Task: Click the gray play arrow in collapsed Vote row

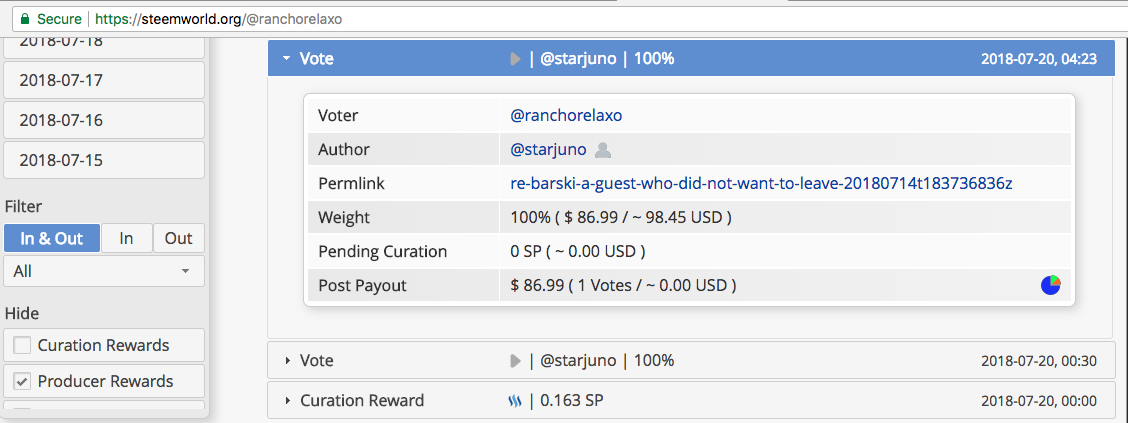Action: pyautogui.click(x=515, y=361)
